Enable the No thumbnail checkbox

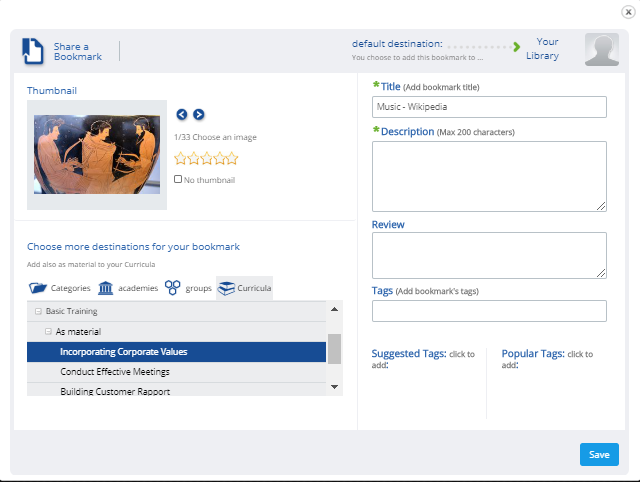click(178, 179)
